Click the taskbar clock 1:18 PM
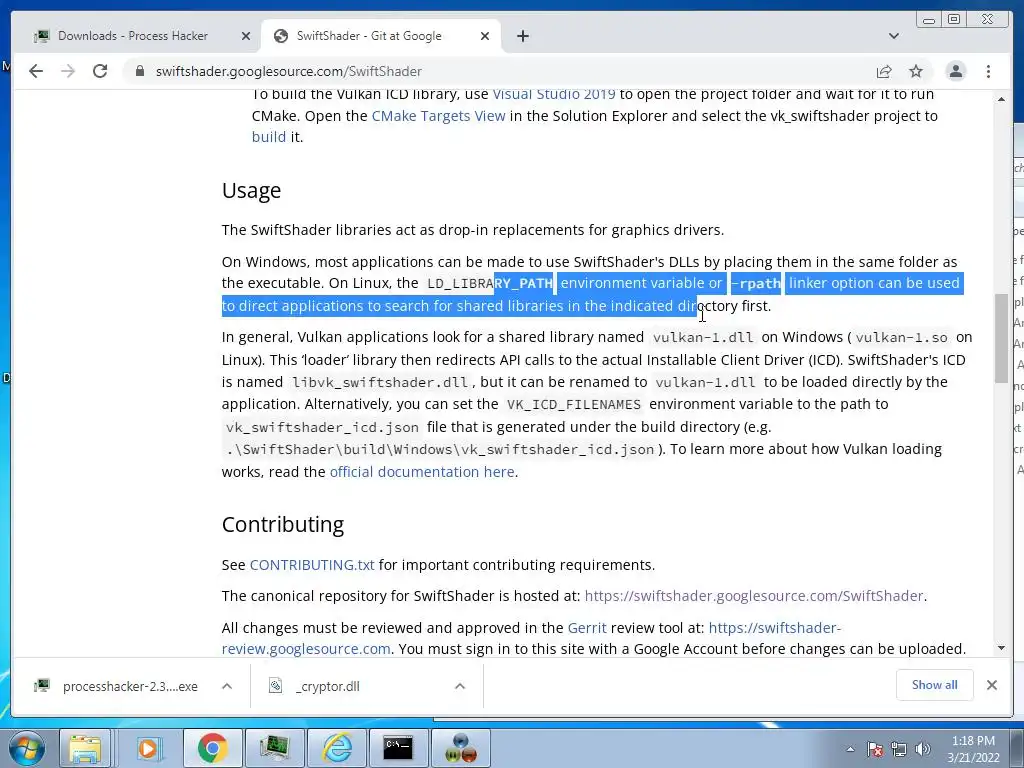 [x=973, y=749]
